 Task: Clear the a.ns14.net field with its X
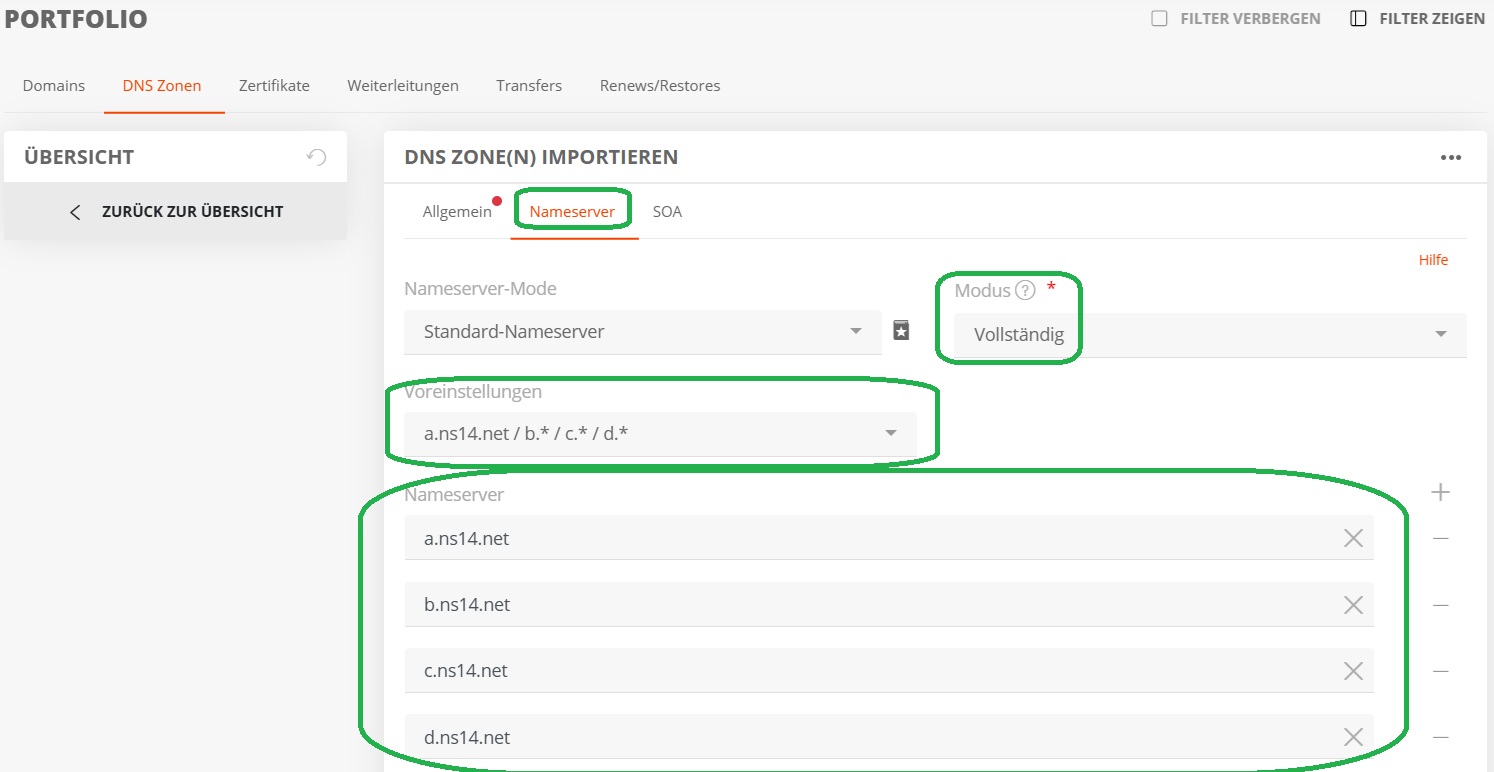1353,538
